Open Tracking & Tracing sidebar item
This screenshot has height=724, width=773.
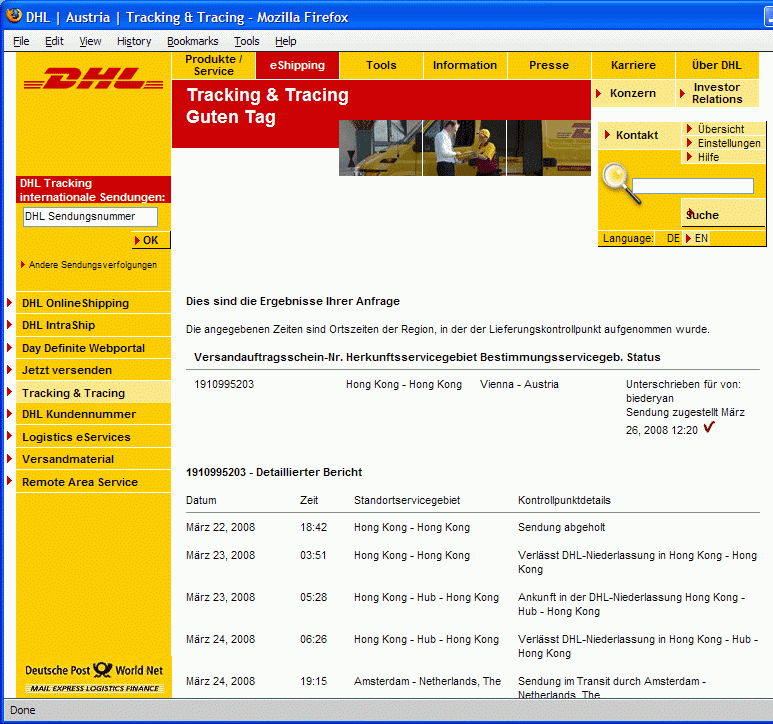pos(93,393)
